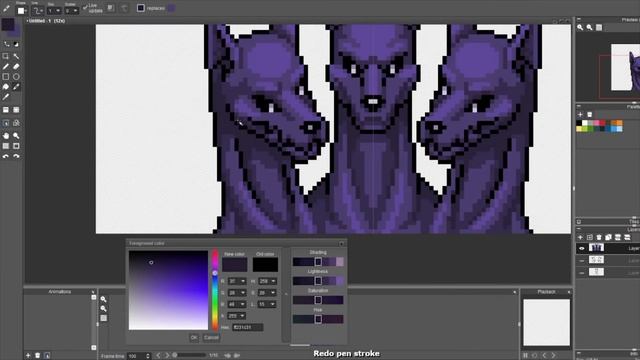Show the second layer via its visibility toggle
The height and width of the screenshot is (360, 640).
pyautogui.click(x=582, y=260)
